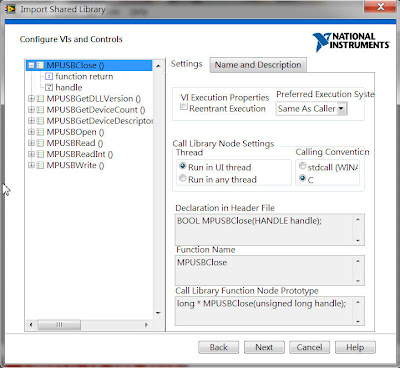The image size is (400, 368).
Task: Choose the C calling convention
Action: pos(302,178)
